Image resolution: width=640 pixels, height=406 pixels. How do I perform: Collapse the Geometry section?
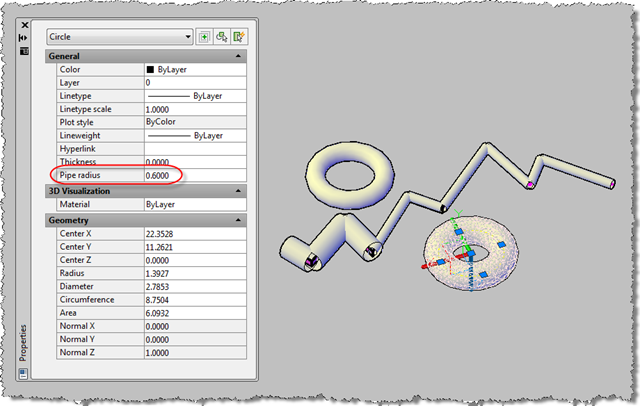pos(238,219)
